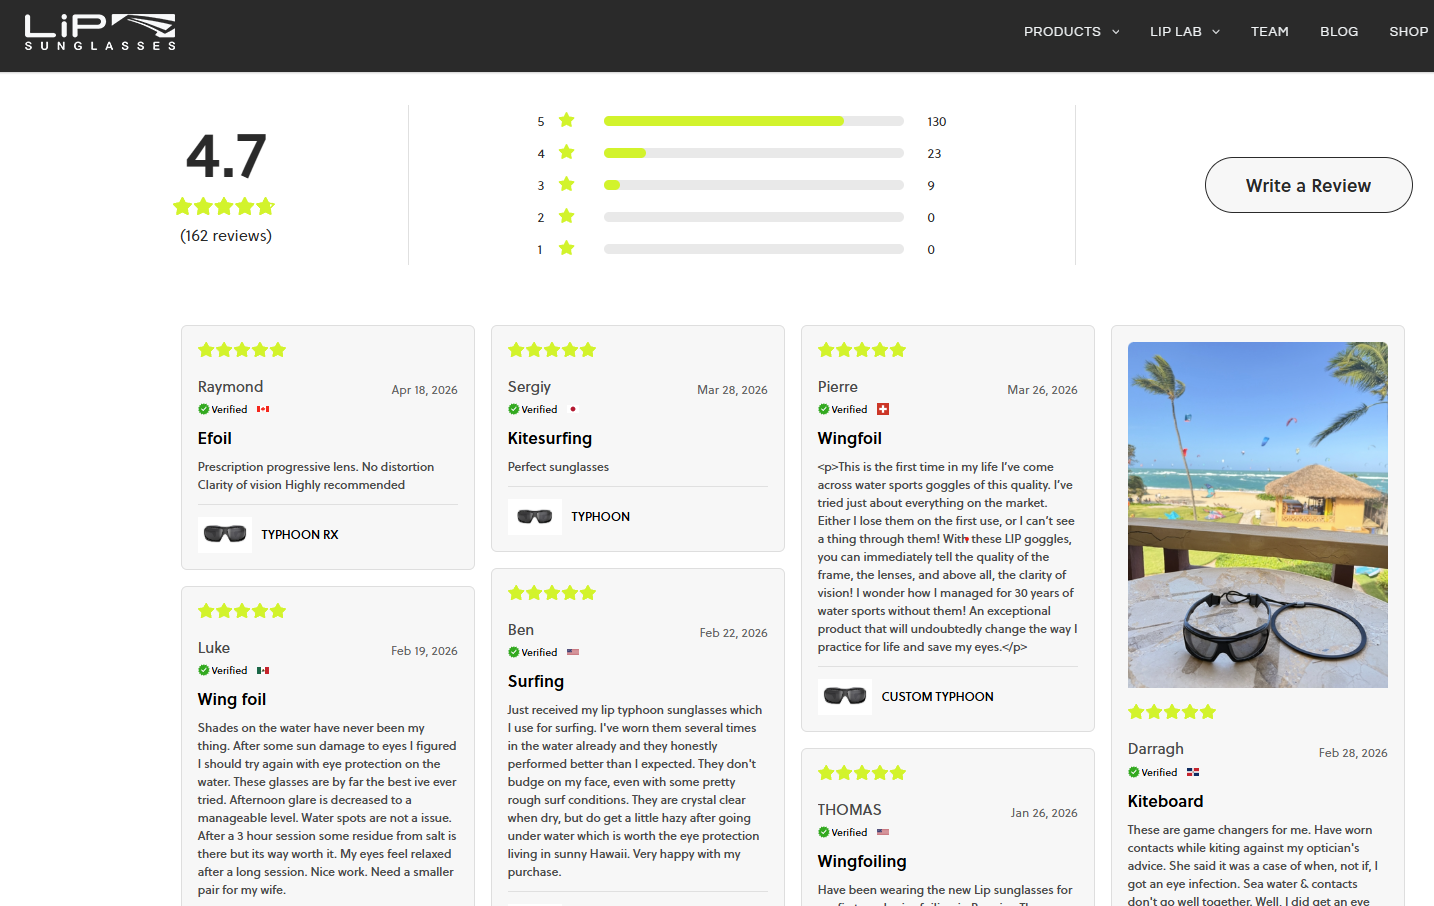Expand the Products dropdown menu
This screenshot has height=906, width=1434.
[x=1071, y=32]
